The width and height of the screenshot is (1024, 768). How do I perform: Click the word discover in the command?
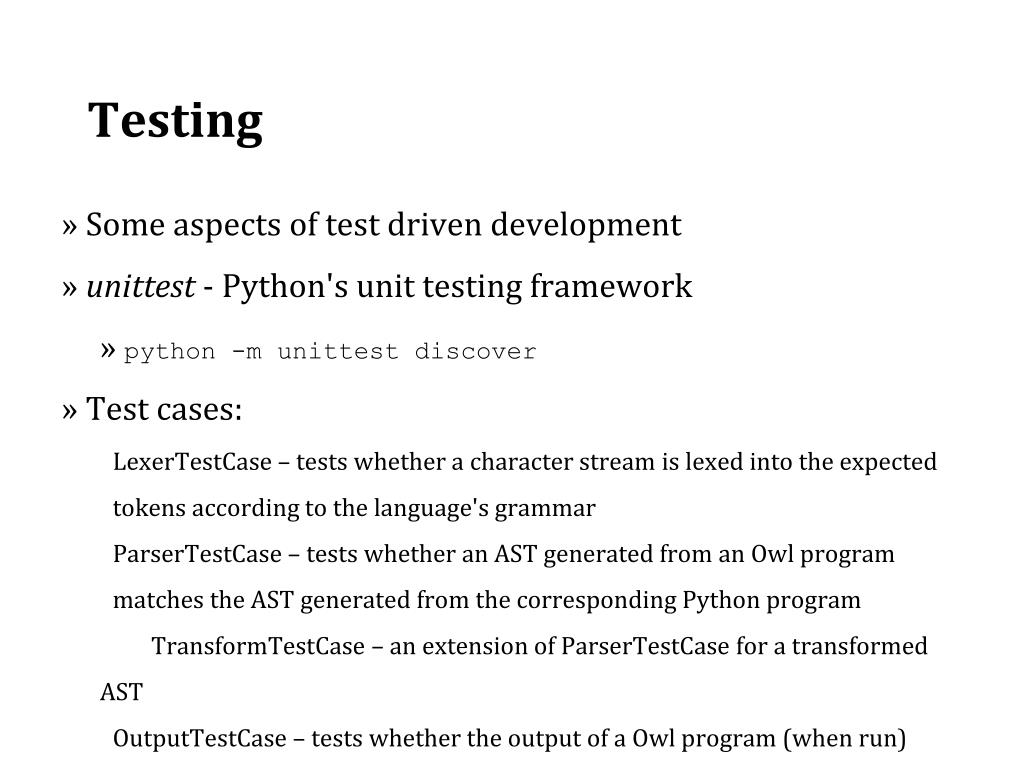click(475, 351)
